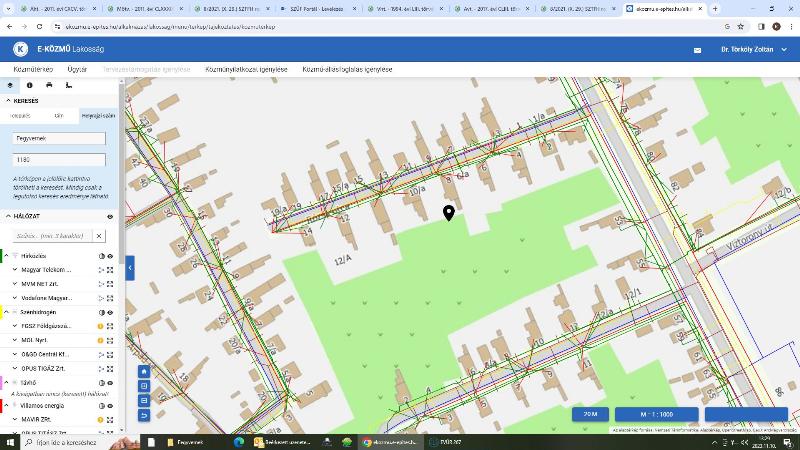This screenshot has width=800, height=450.
Task: Adjust opacity icon of Hírközlés layer group
Action: pos(102,256)
